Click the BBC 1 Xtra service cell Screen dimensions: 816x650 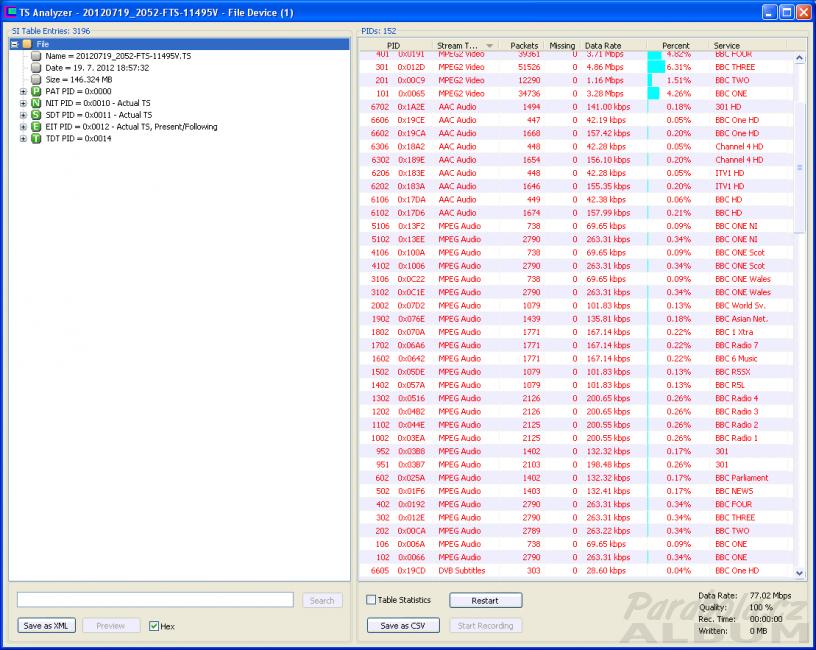(734, 332)
